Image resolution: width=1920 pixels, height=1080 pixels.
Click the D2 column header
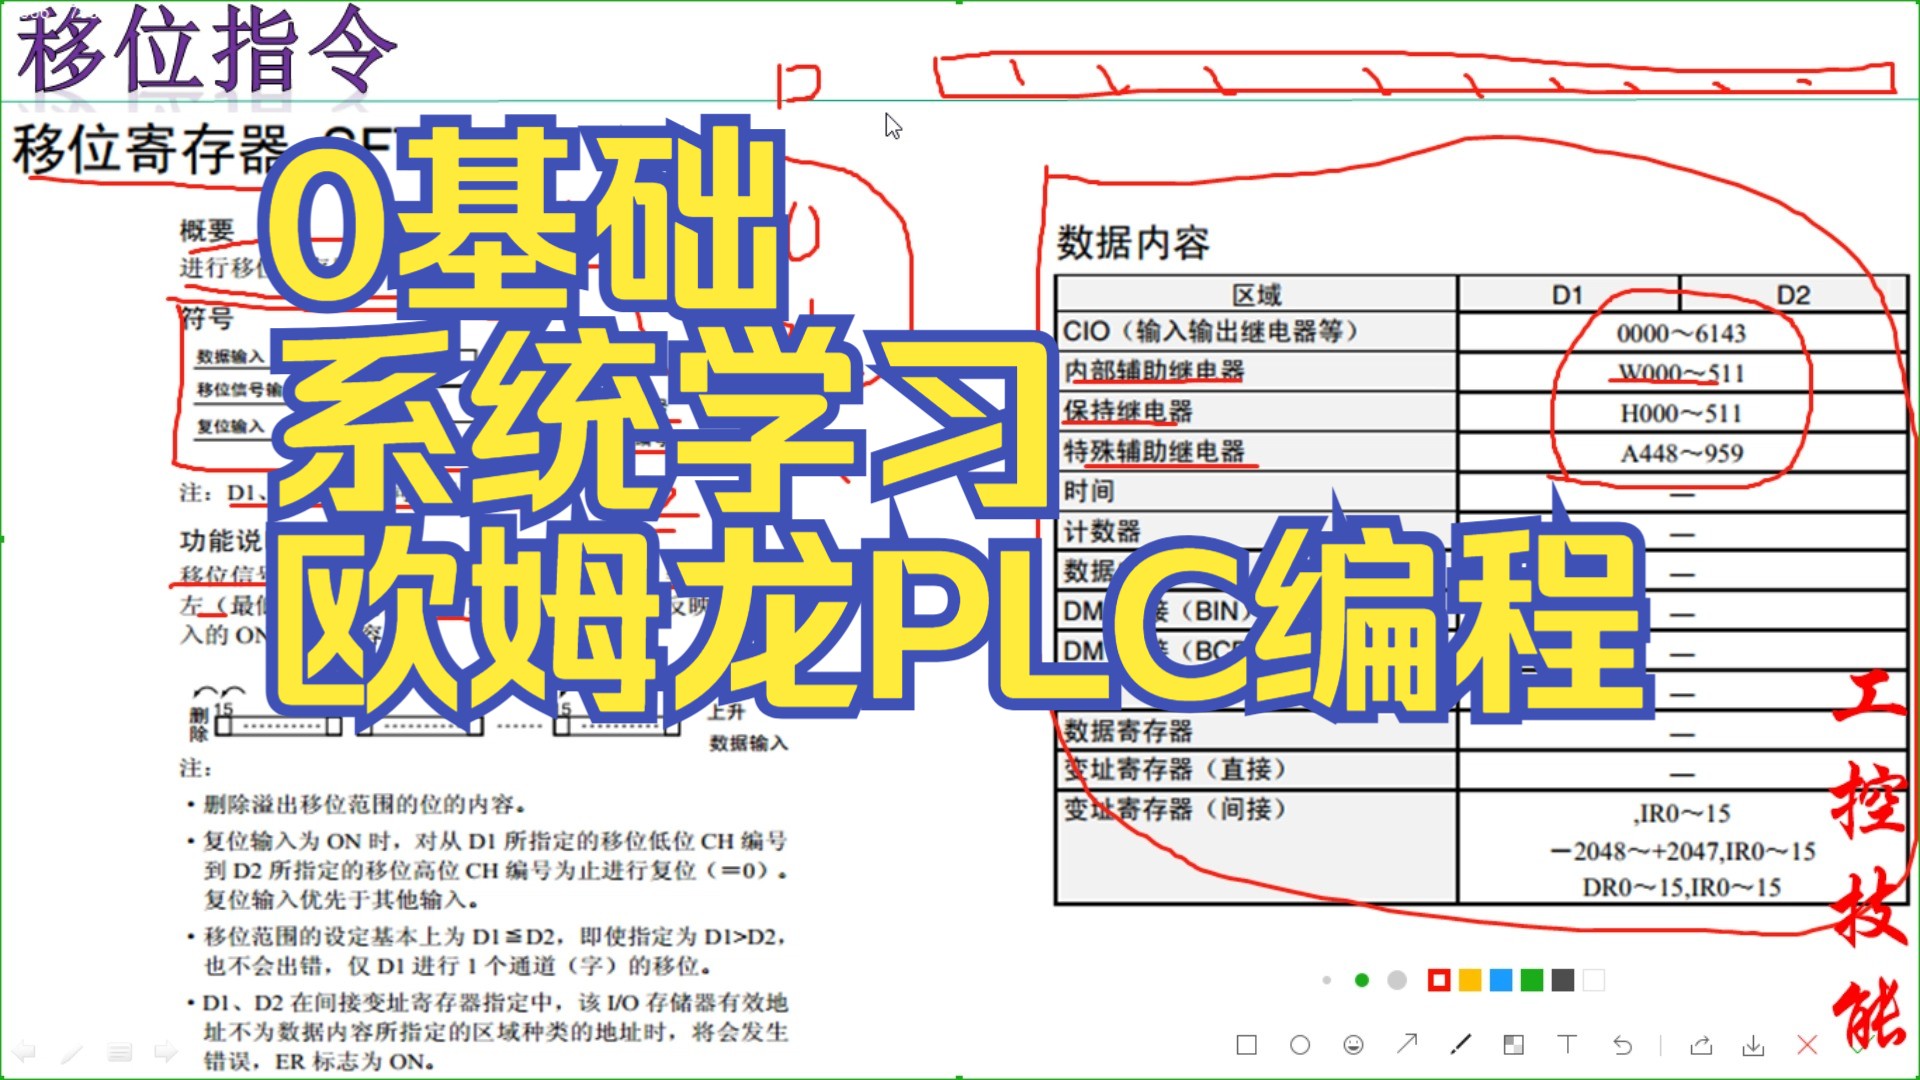tap(1793, 295)
